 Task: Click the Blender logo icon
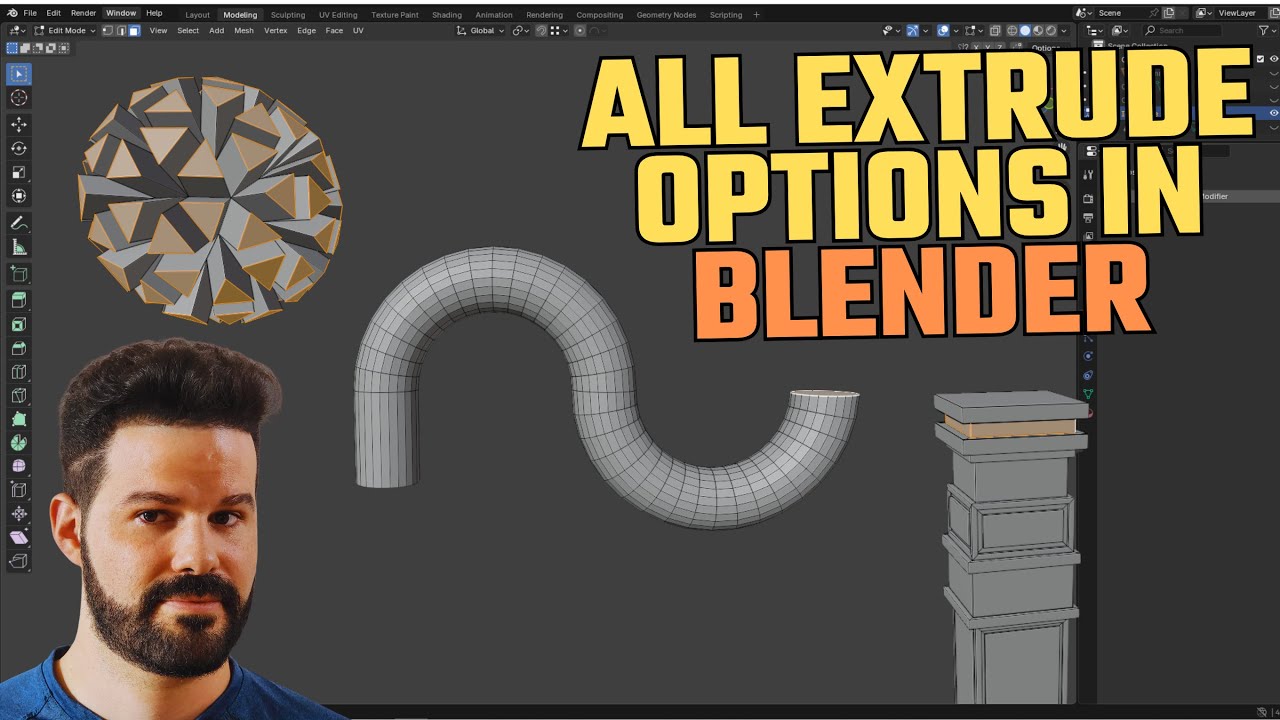[12, 13]
